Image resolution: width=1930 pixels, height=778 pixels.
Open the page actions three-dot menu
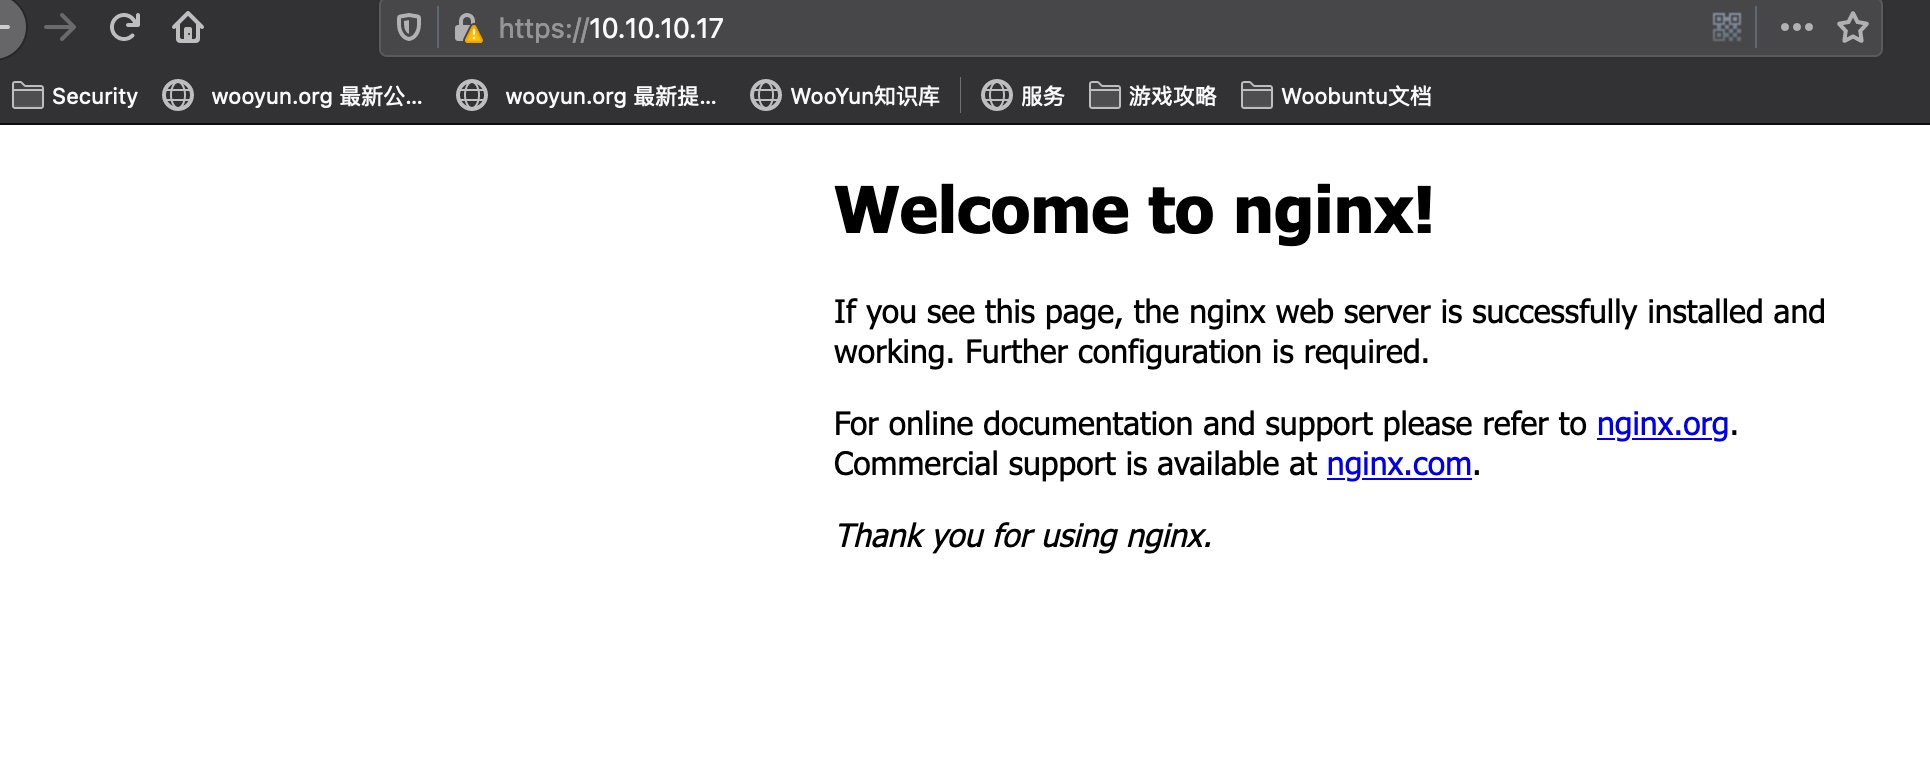pos(1796,27)
